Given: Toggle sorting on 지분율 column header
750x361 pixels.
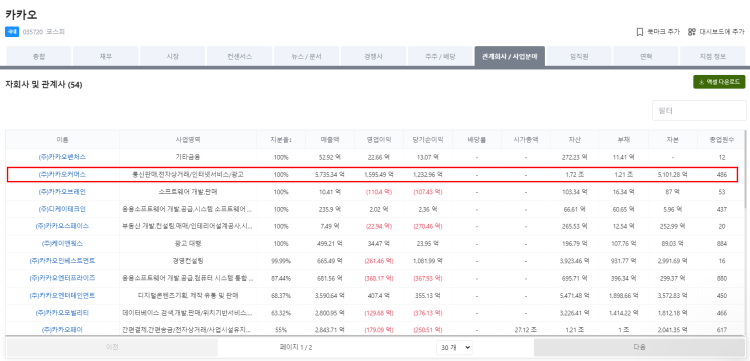Looking at the screenshot, I should click(281, 140).
